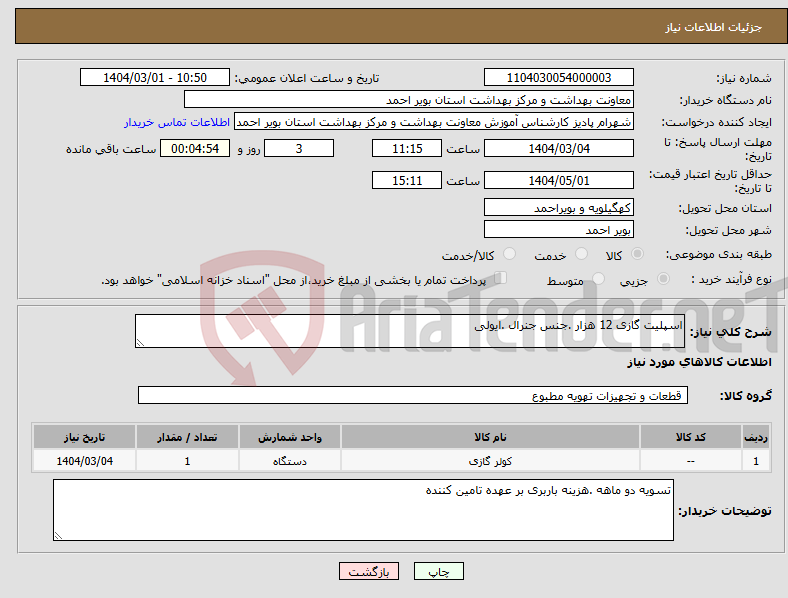788x598 pixels.
Task: Click the واحد شمارش column header
Action: point(290,437)
